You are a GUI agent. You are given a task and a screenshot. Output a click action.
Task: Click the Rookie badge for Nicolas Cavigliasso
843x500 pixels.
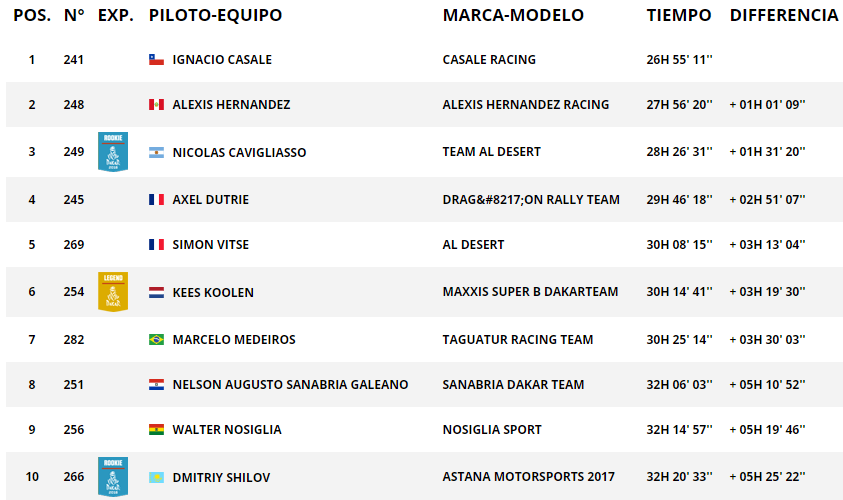tap(113, 151)
